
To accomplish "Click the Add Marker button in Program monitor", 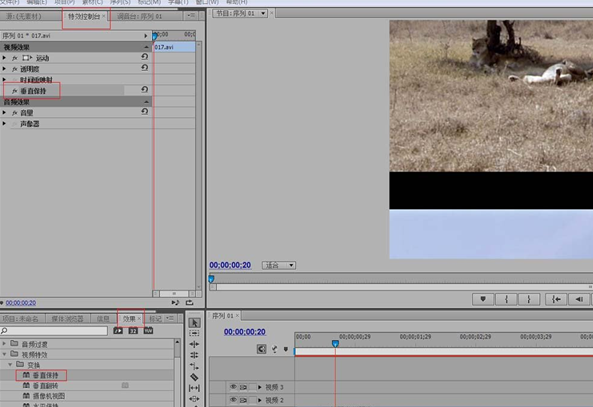I will (483, 299).
